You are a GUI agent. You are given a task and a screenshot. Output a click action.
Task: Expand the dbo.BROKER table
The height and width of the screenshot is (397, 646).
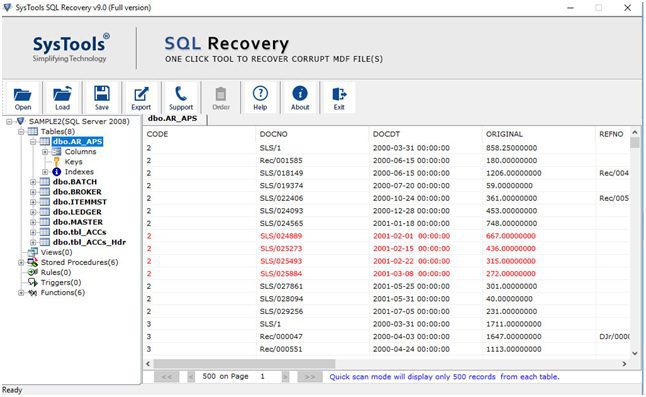click(33, 192)
